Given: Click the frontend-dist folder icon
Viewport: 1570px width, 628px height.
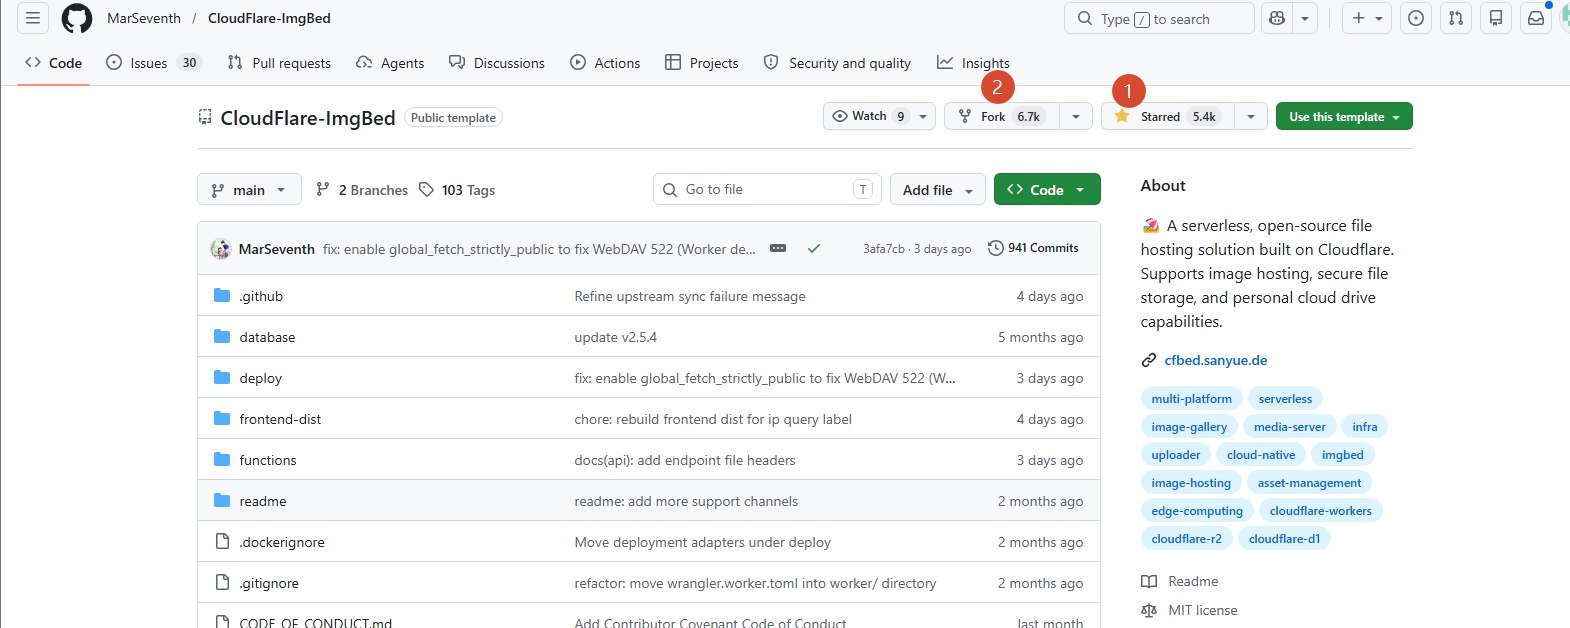Looking at the screenshot, I should [222, 419].
